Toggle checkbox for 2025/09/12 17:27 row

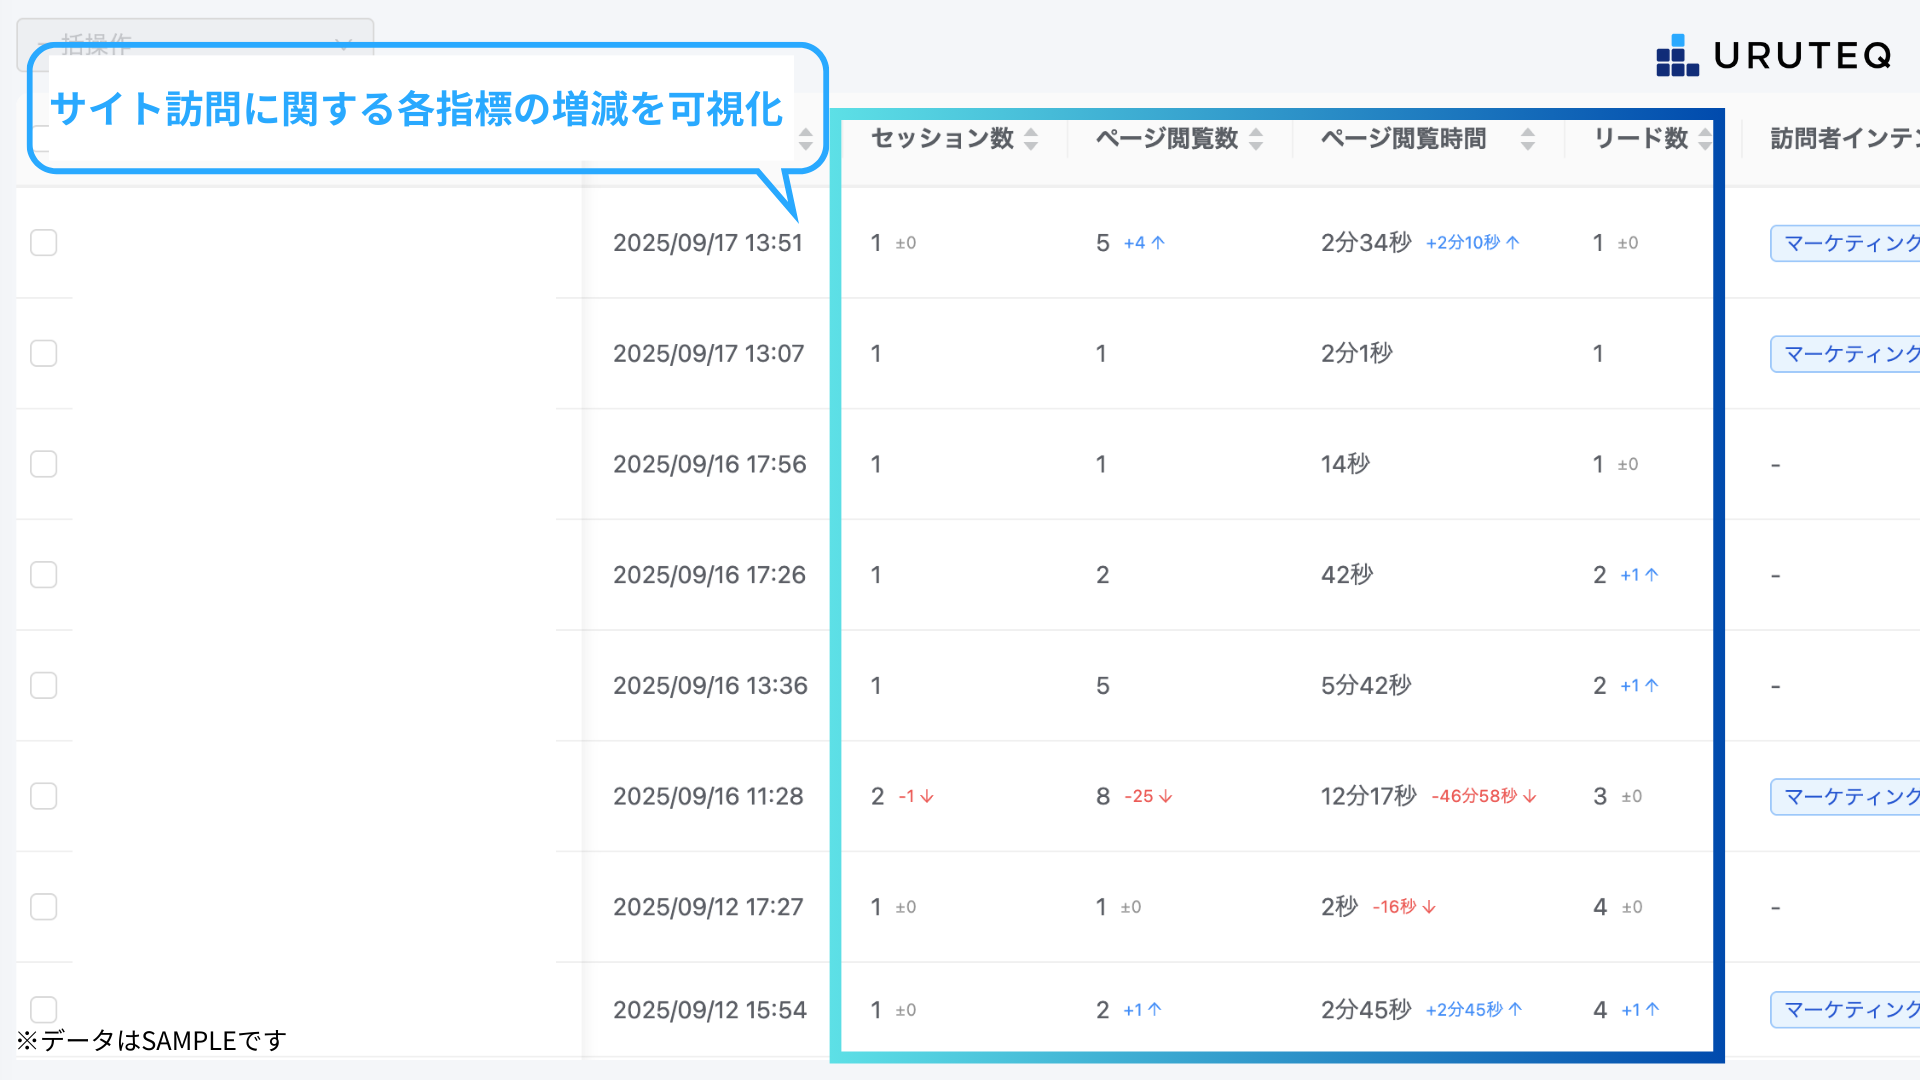pyautogui.click(x=44, y=907)
